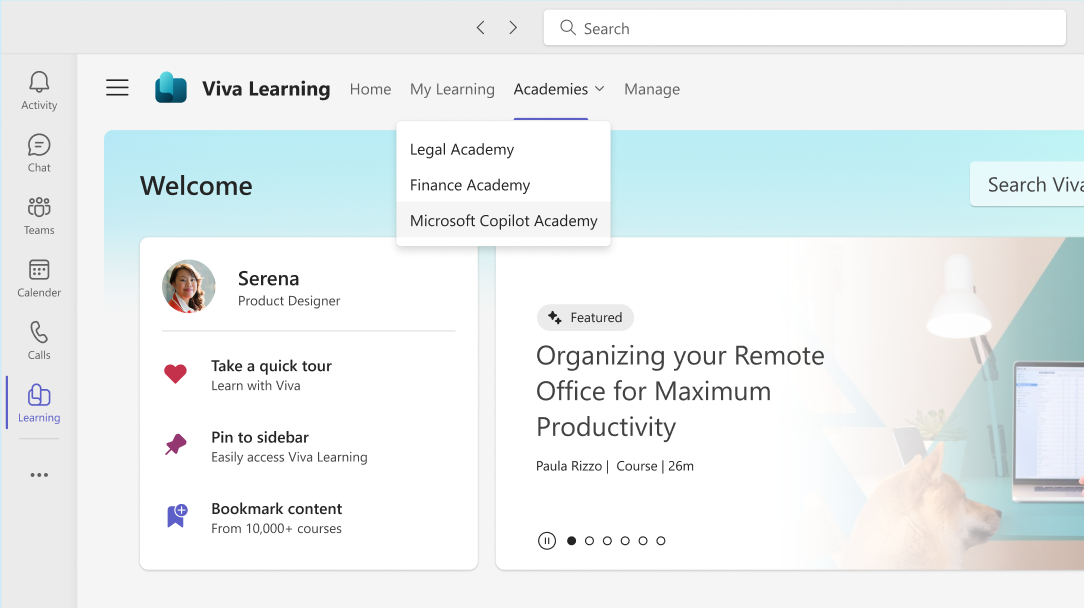The width and height of the screenshot is (1084, 608).
Task: Click Pin to sidebar option
Action: (x=259, y=437)
